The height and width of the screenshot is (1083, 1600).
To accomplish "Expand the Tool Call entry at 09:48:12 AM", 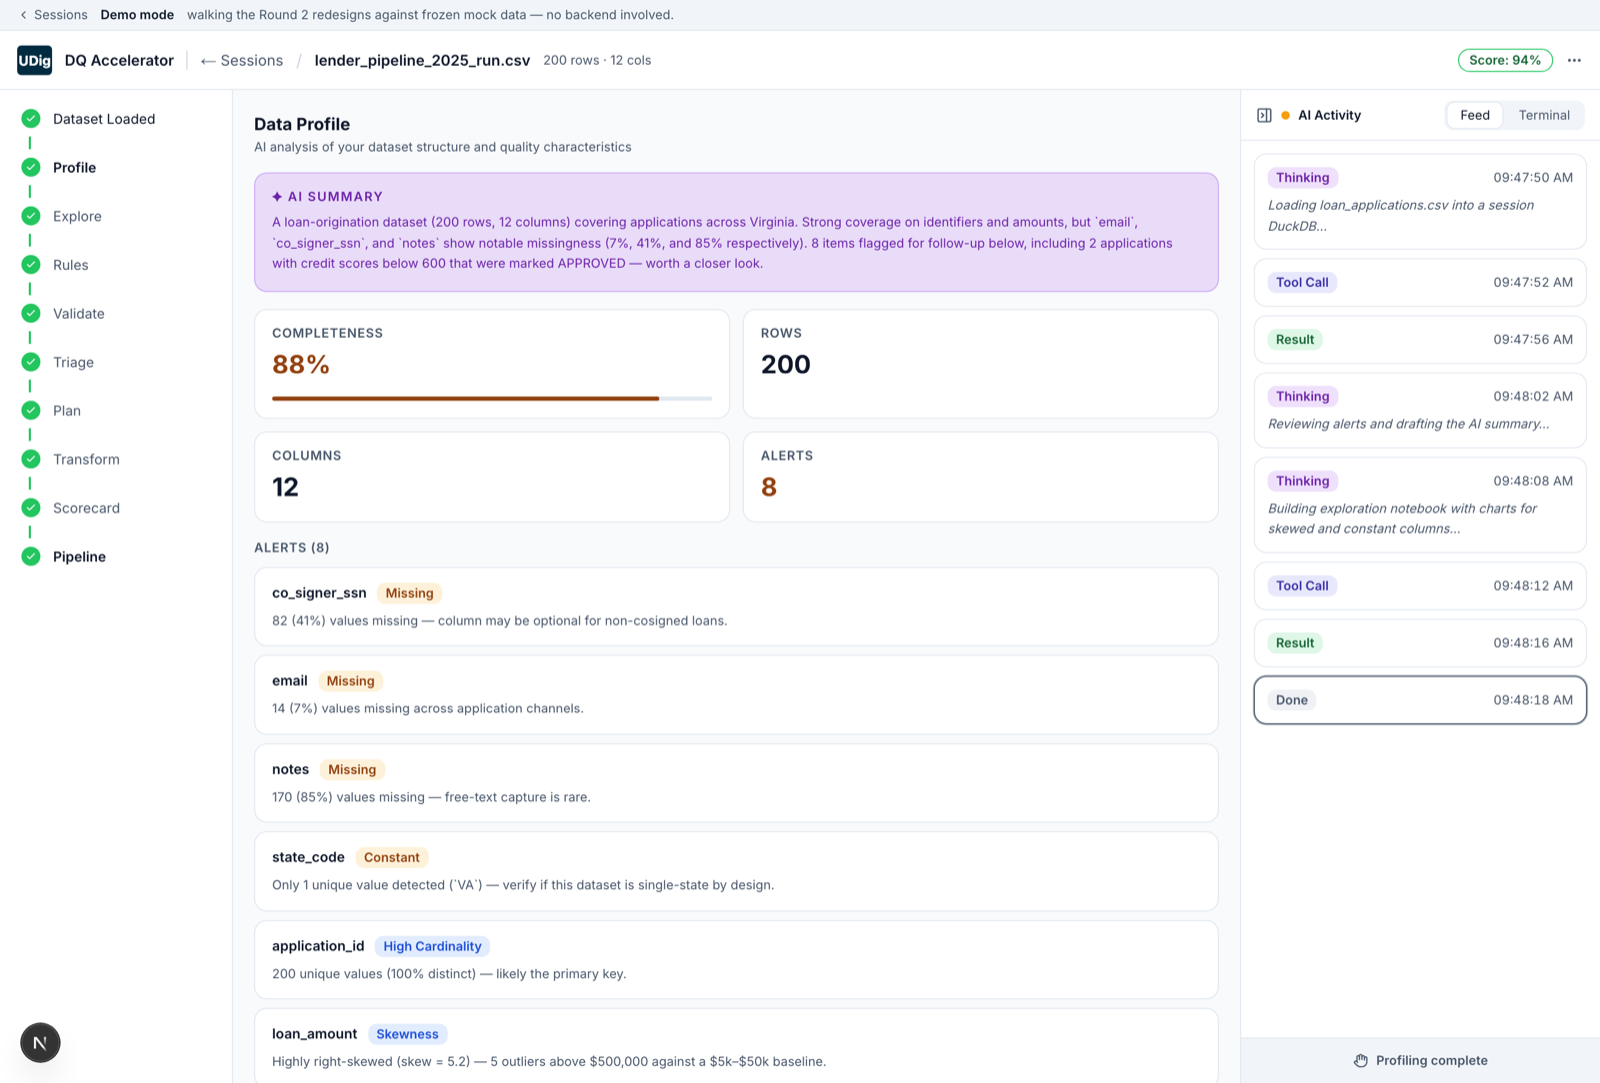I will (1420, 586).
